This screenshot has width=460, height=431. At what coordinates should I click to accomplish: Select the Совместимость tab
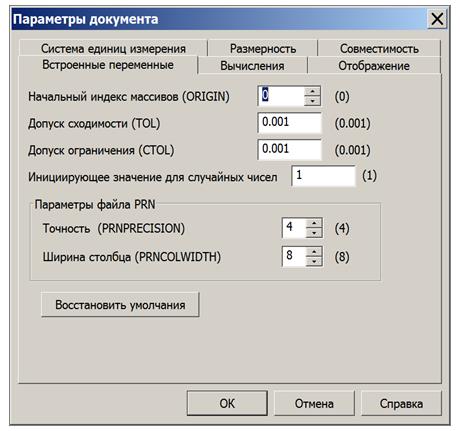point(379,48)
